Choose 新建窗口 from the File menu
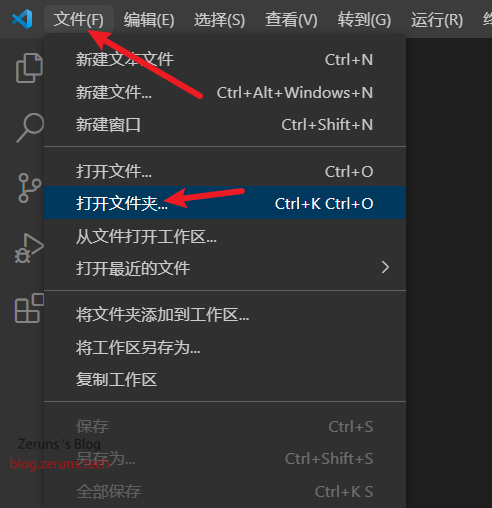 pos(225,125)
